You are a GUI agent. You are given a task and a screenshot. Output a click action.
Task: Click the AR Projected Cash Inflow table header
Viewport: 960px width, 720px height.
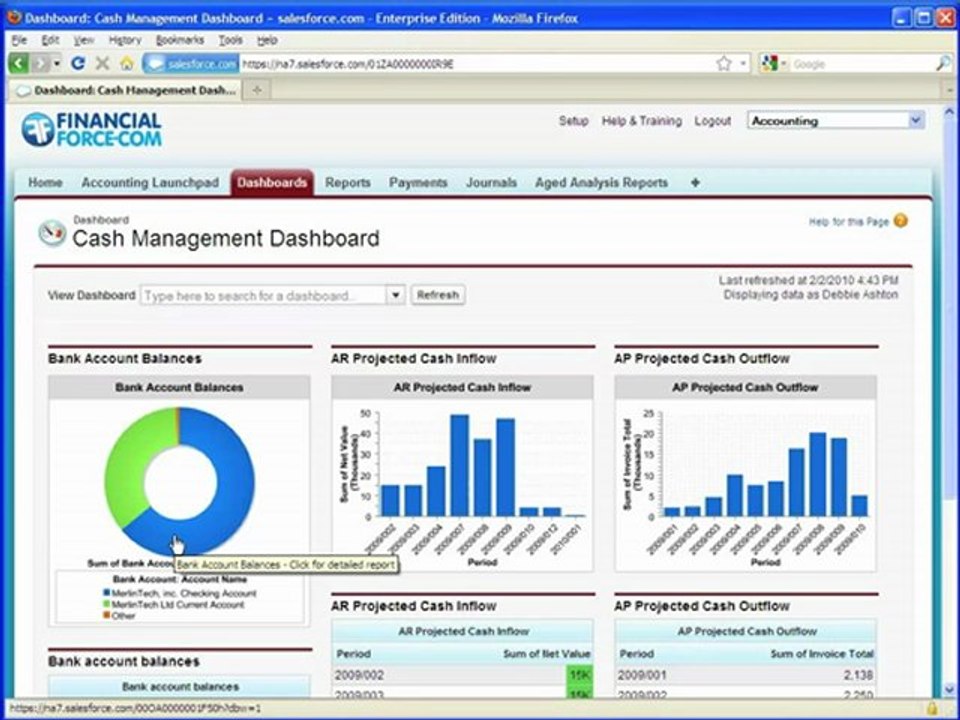[x=463, y=631]
